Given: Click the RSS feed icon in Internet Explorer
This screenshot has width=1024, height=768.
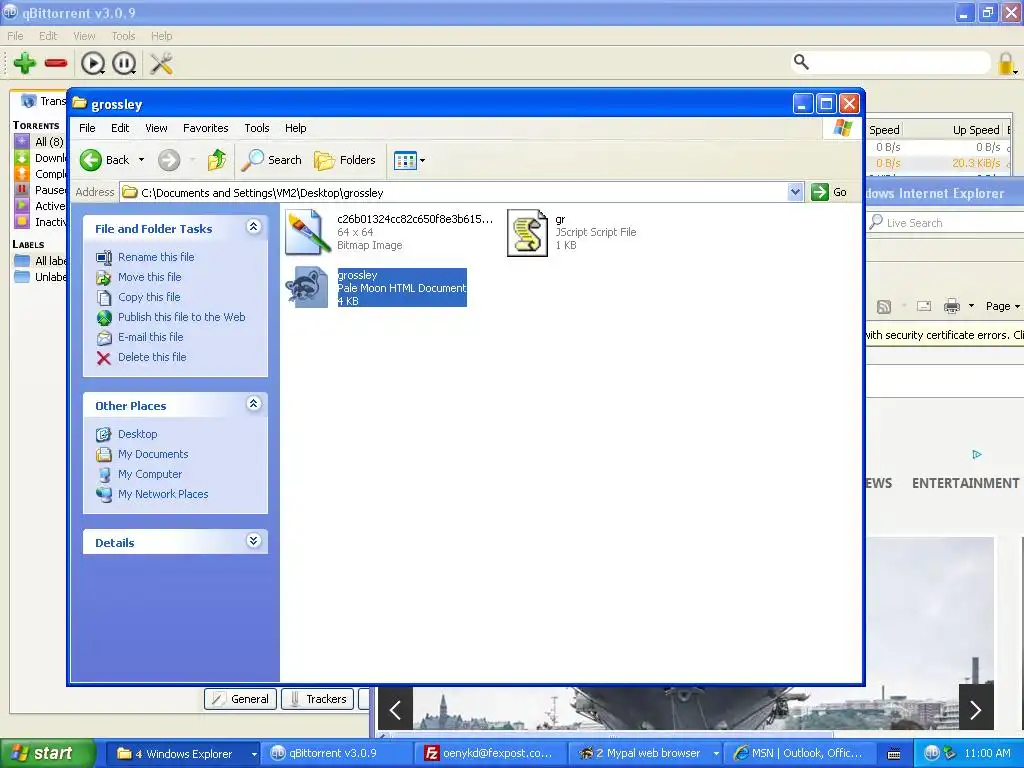Looking at the screenshot, I should [884, 306].
